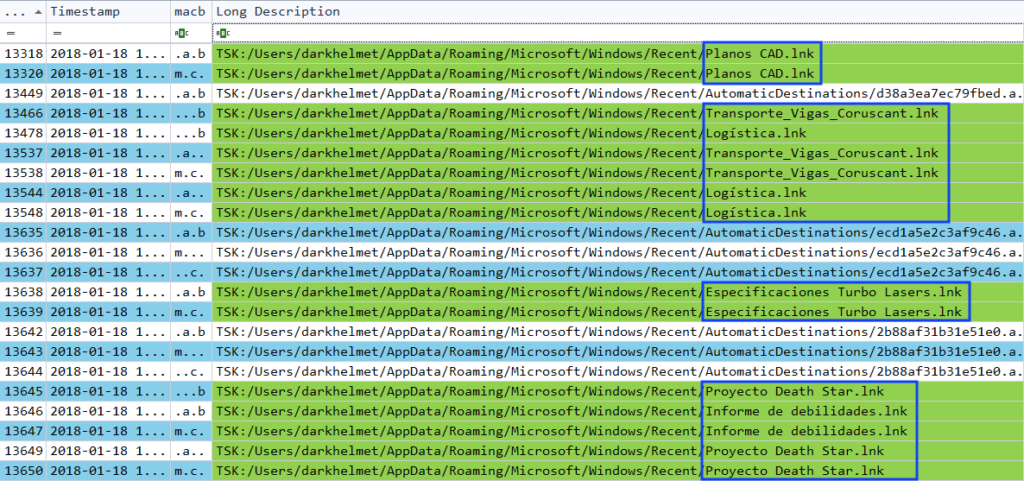Click the ABC filter icon under Long Description
The width and height of the screenshot is (1024, 481).
point(222,32)
